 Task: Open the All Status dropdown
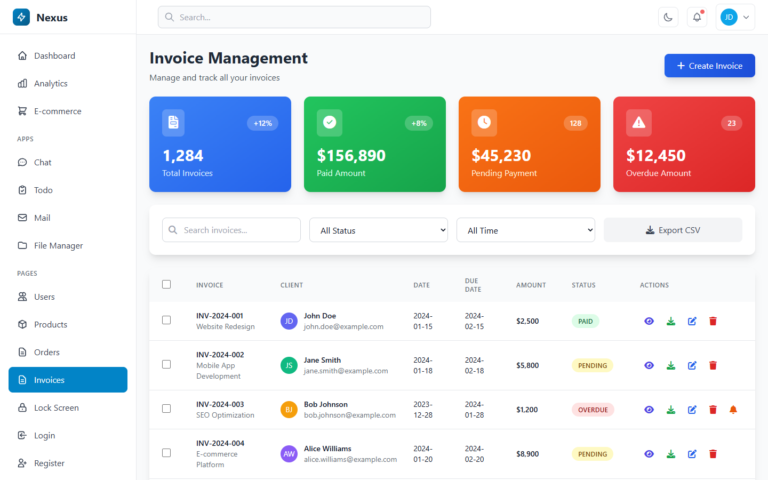[x=379, y=230]
